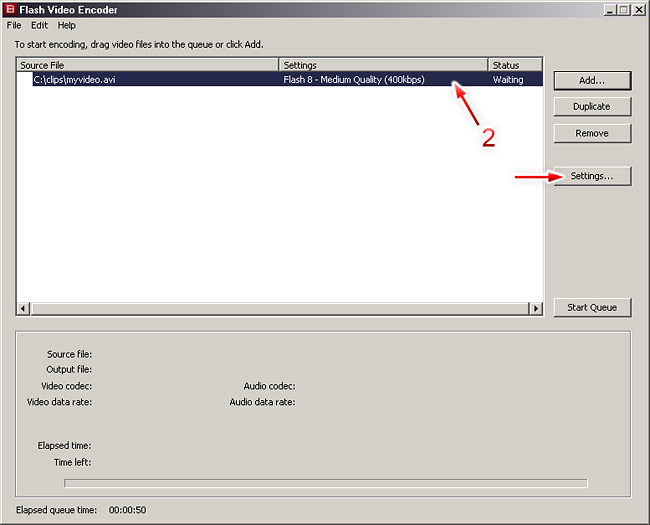The image size is (650, 525).
Task: Click the Flash Video Encoder title bar icon
Action: point(10,9)
